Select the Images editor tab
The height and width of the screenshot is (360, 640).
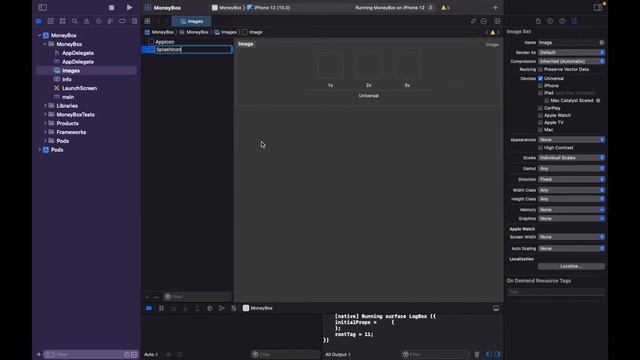coord(191,21)
